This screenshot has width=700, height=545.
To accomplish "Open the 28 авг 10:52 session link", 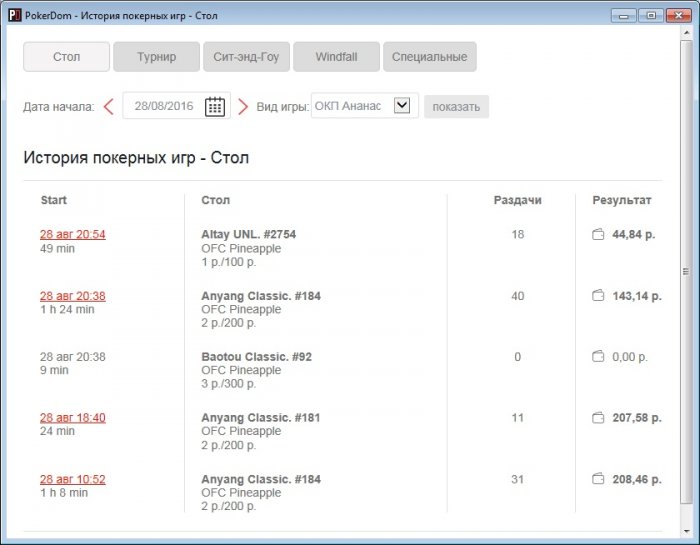I will click(72, 480).
